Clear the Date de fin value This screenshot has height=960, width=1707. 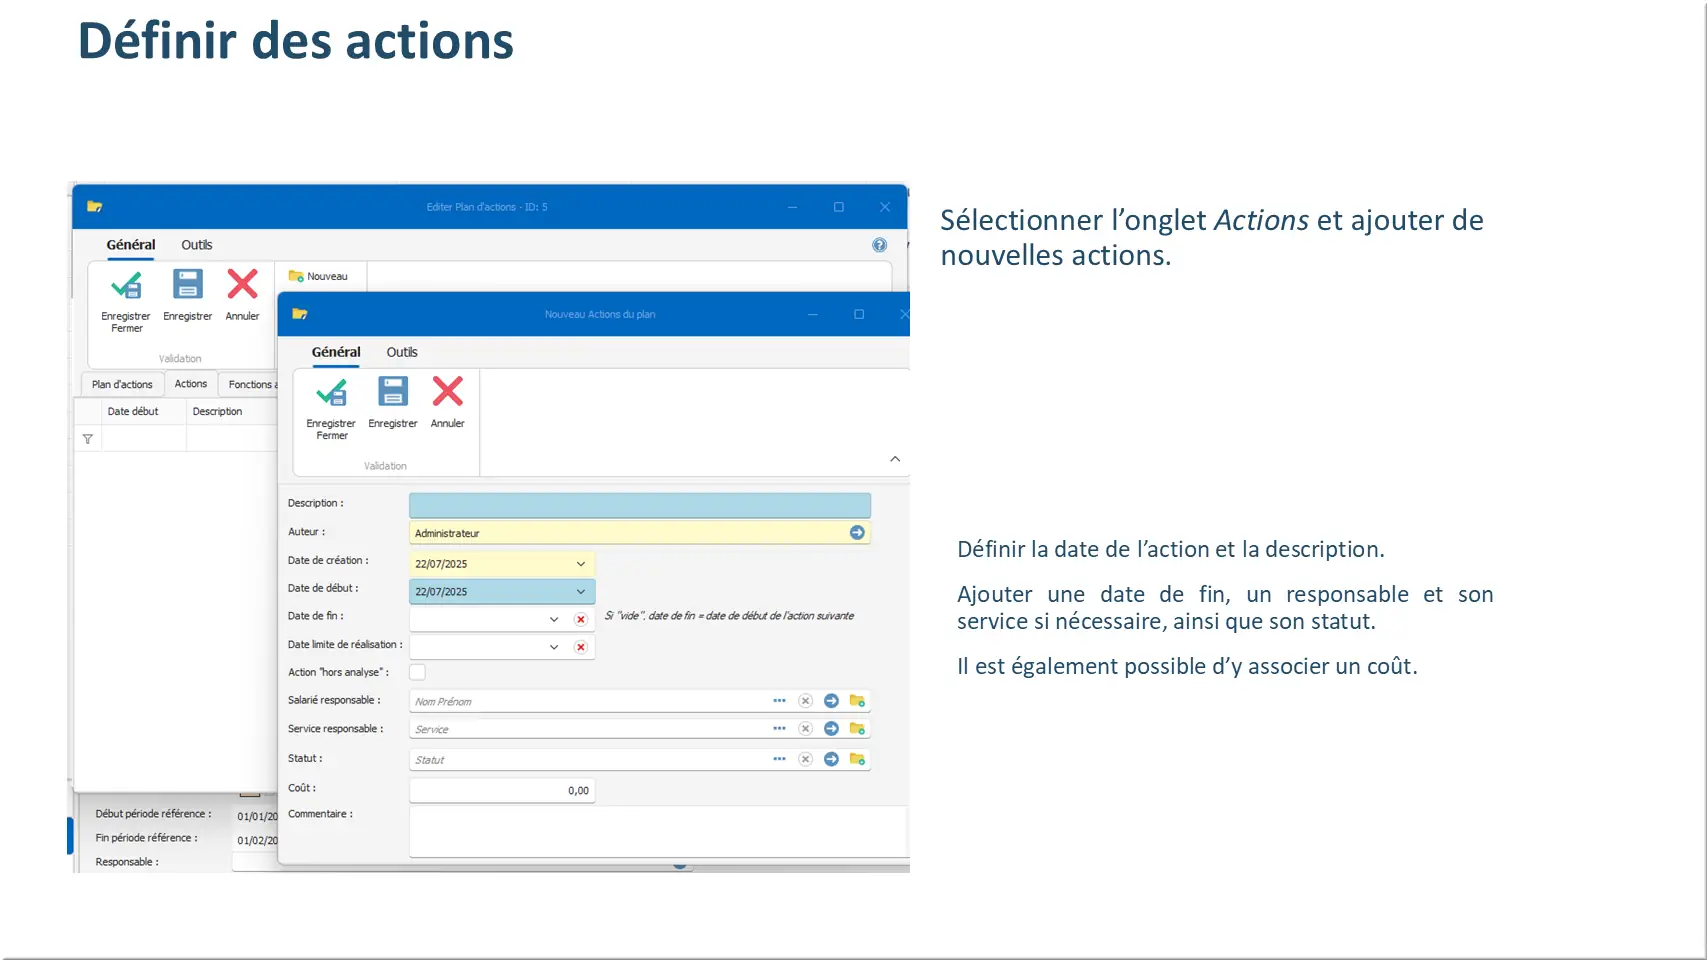(x=580, y=620)
